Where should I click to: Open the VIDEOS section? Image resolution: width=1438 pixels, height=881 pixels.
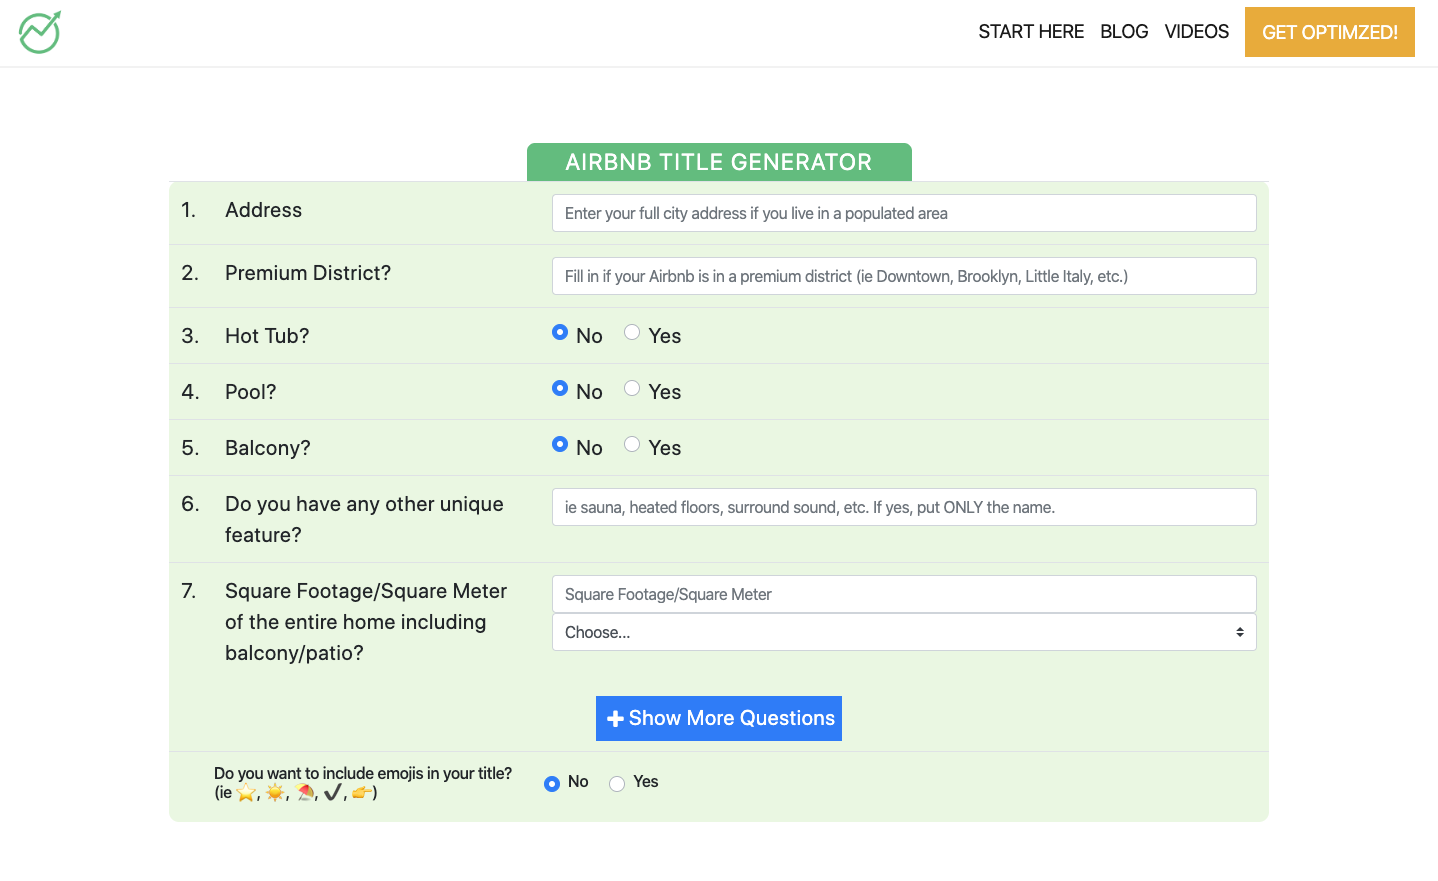click(x=1196, y=31)
